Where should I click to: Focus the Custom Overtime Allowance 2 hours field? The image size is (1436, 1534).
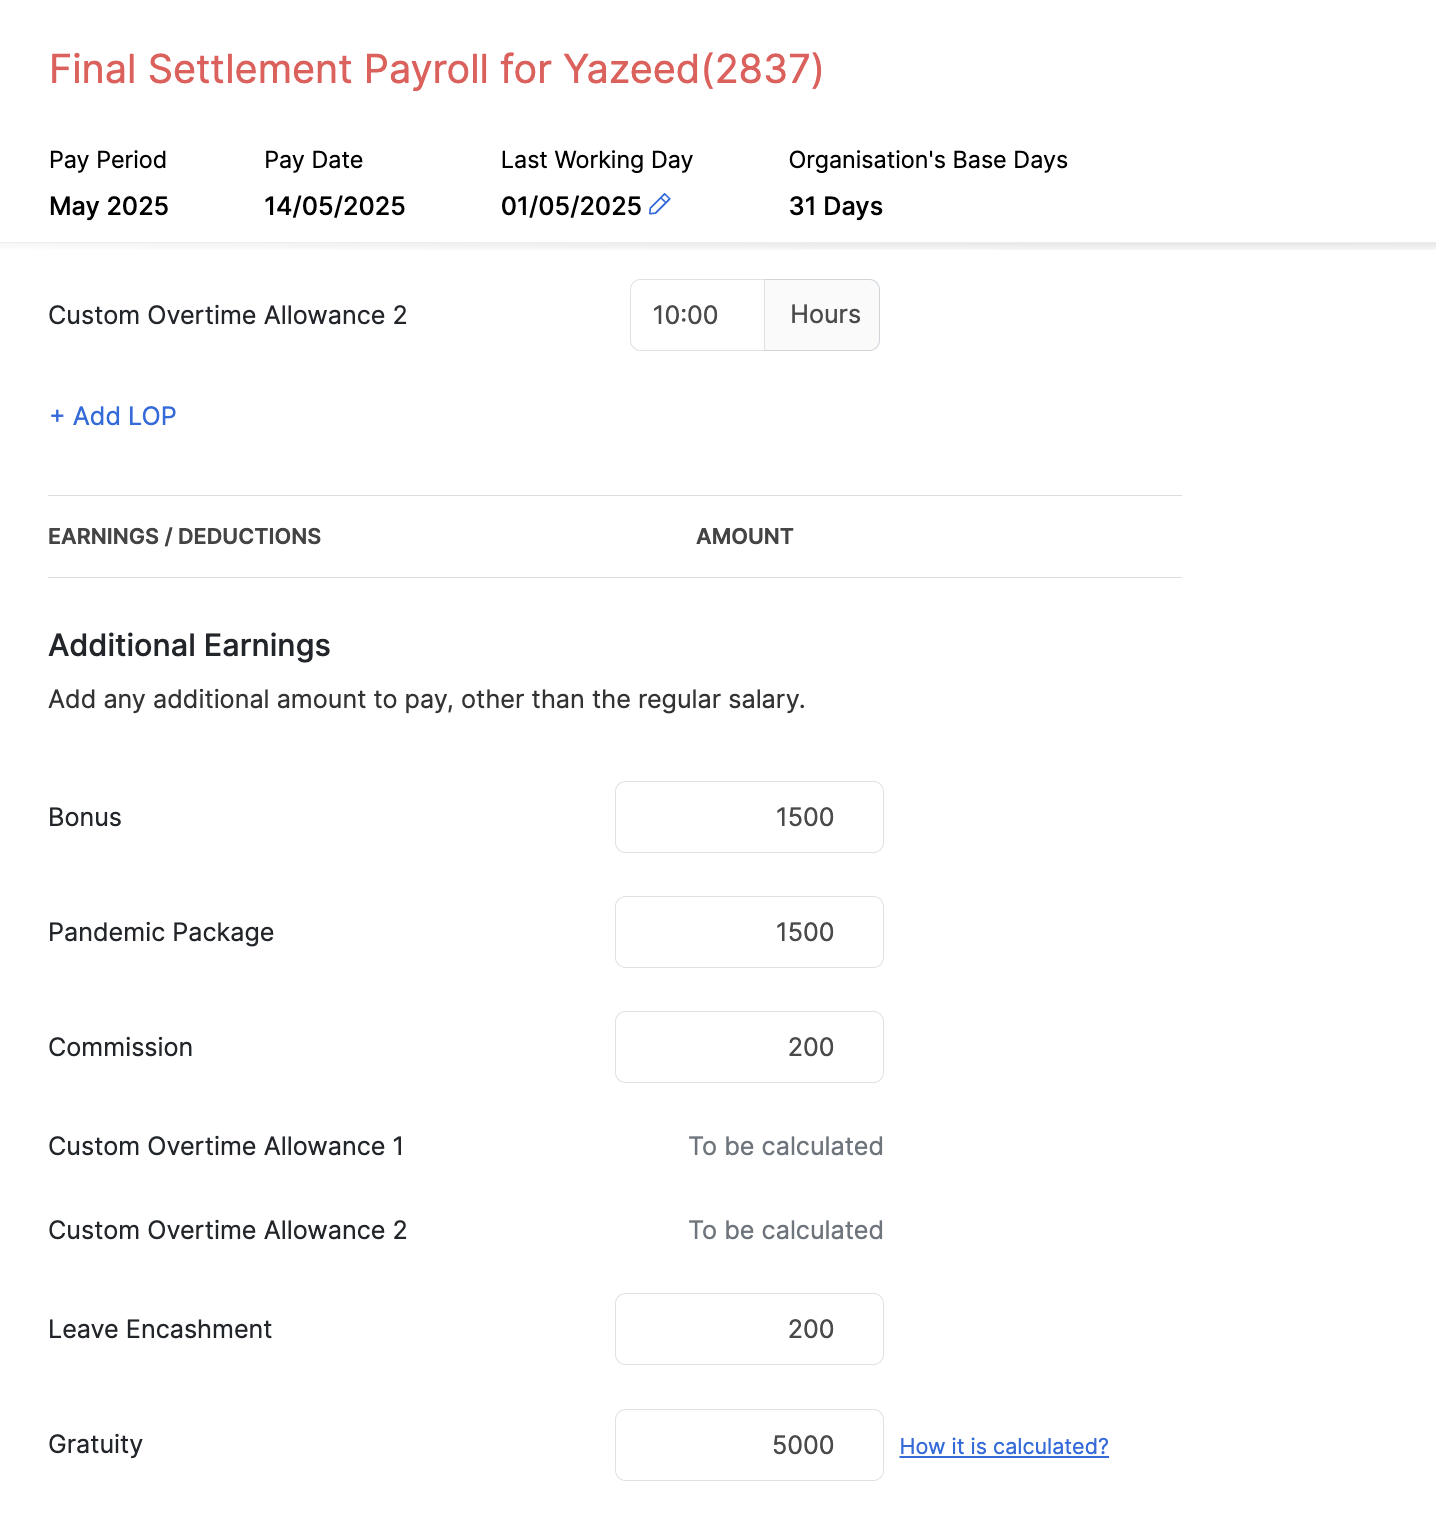[x=697, y=315]
